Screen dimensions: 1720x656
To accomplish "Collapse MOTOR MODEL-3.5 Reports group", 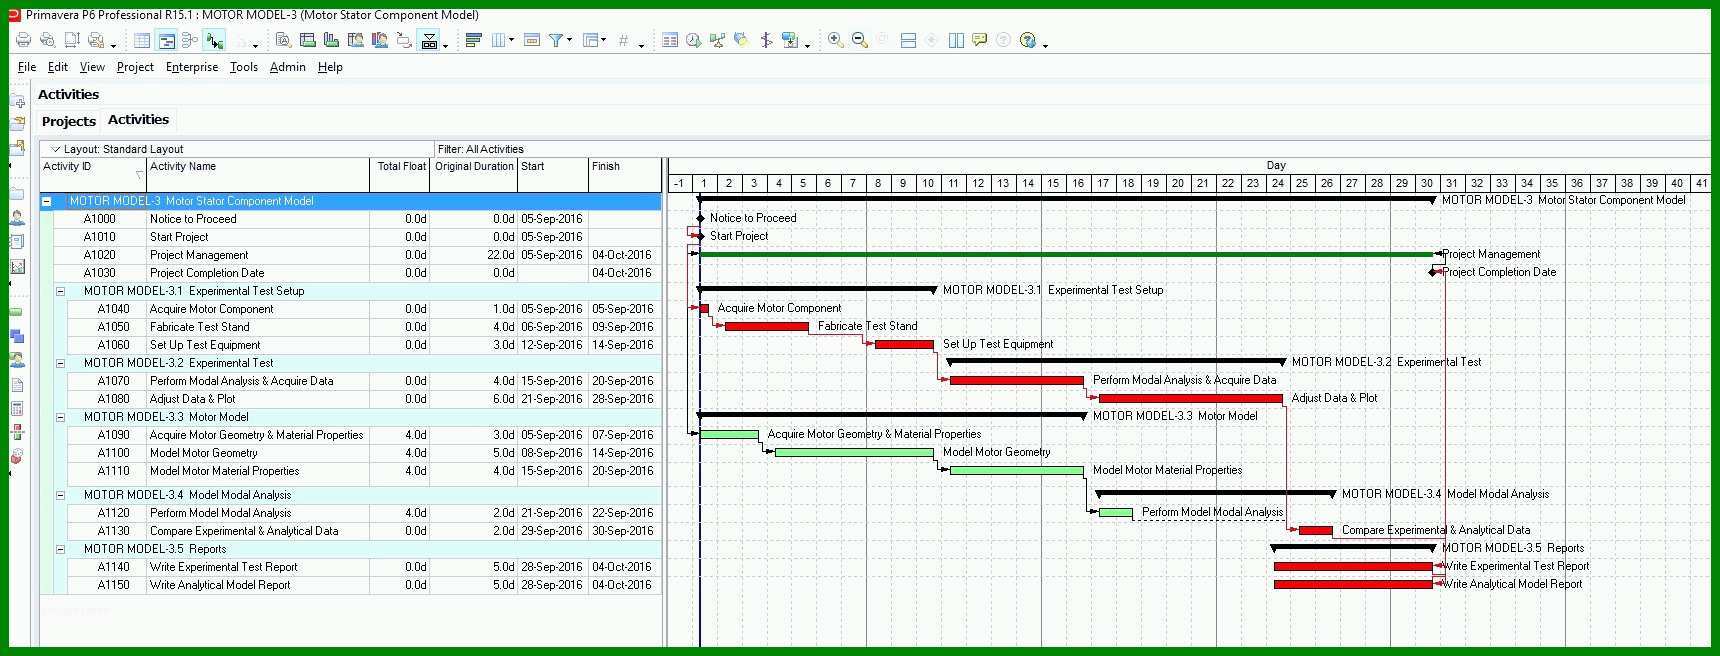I will click(x=60, y=549).
